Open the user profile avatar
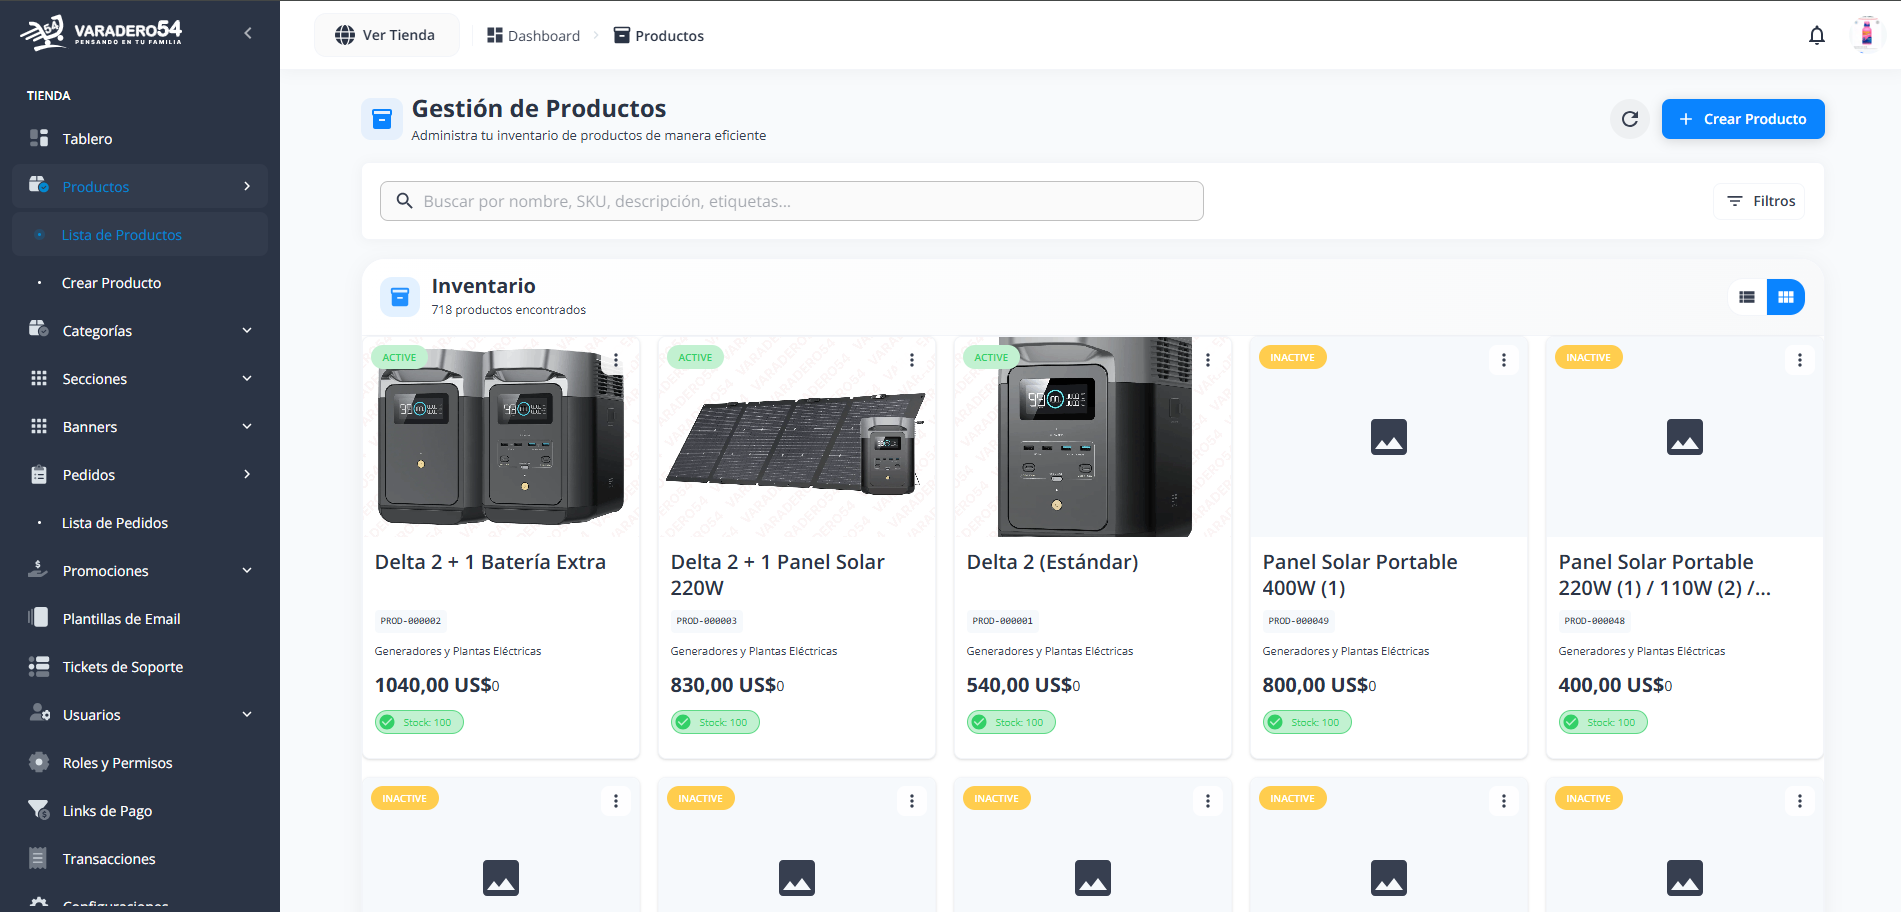The width and height of the screenshot is (1901, 912). (x=1865, y=35)
